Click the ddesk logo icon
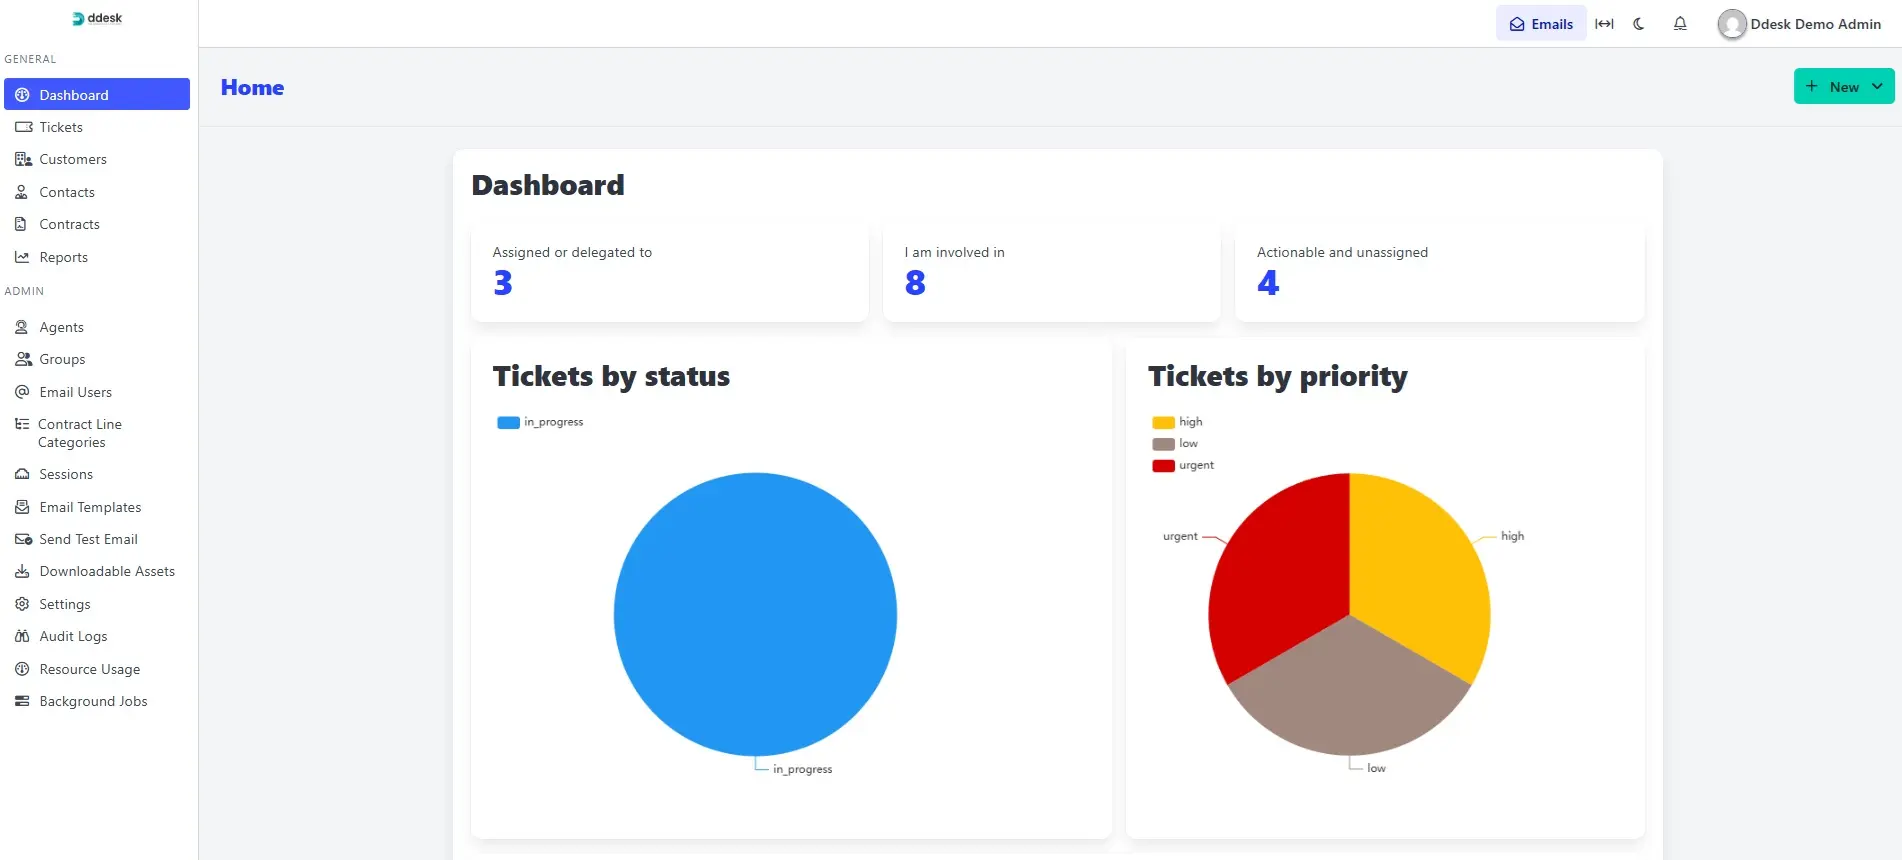Viewport: 1902px width, 860px height. pyautogui.click(x=78, y=18)
